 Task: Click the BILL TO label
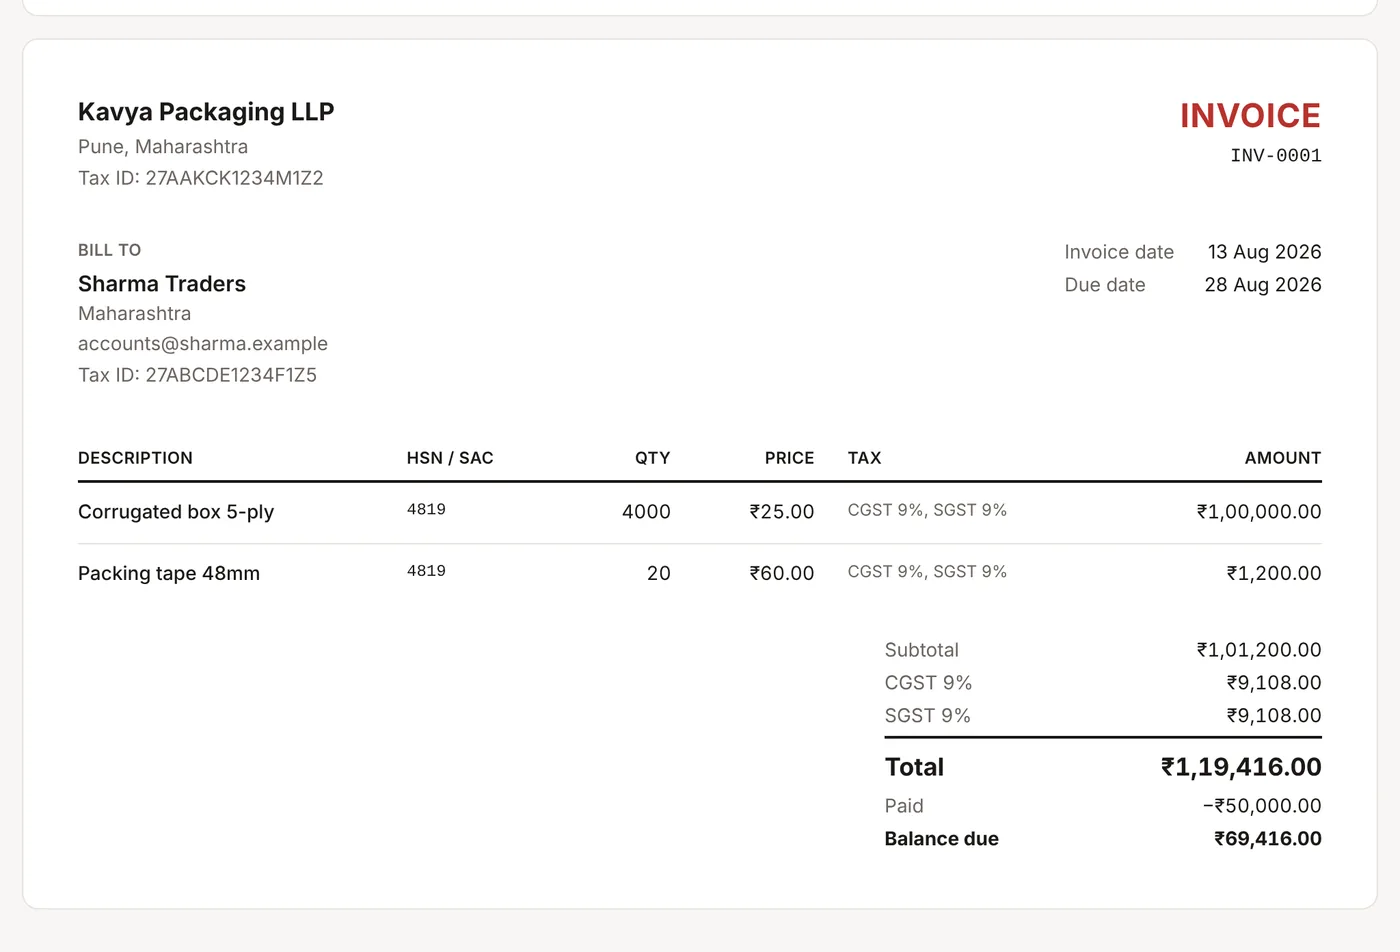[110, 250]
